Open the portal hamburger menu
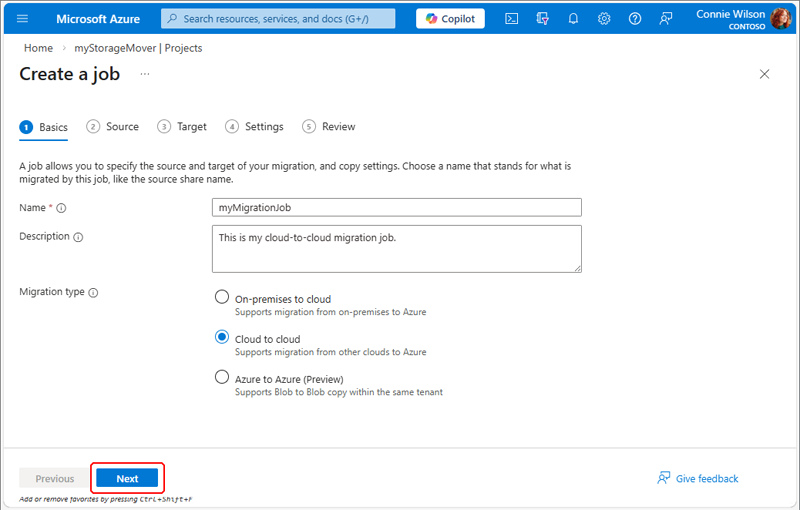The height and width of the screenshot is (510, 800). (x=22, y=19)
